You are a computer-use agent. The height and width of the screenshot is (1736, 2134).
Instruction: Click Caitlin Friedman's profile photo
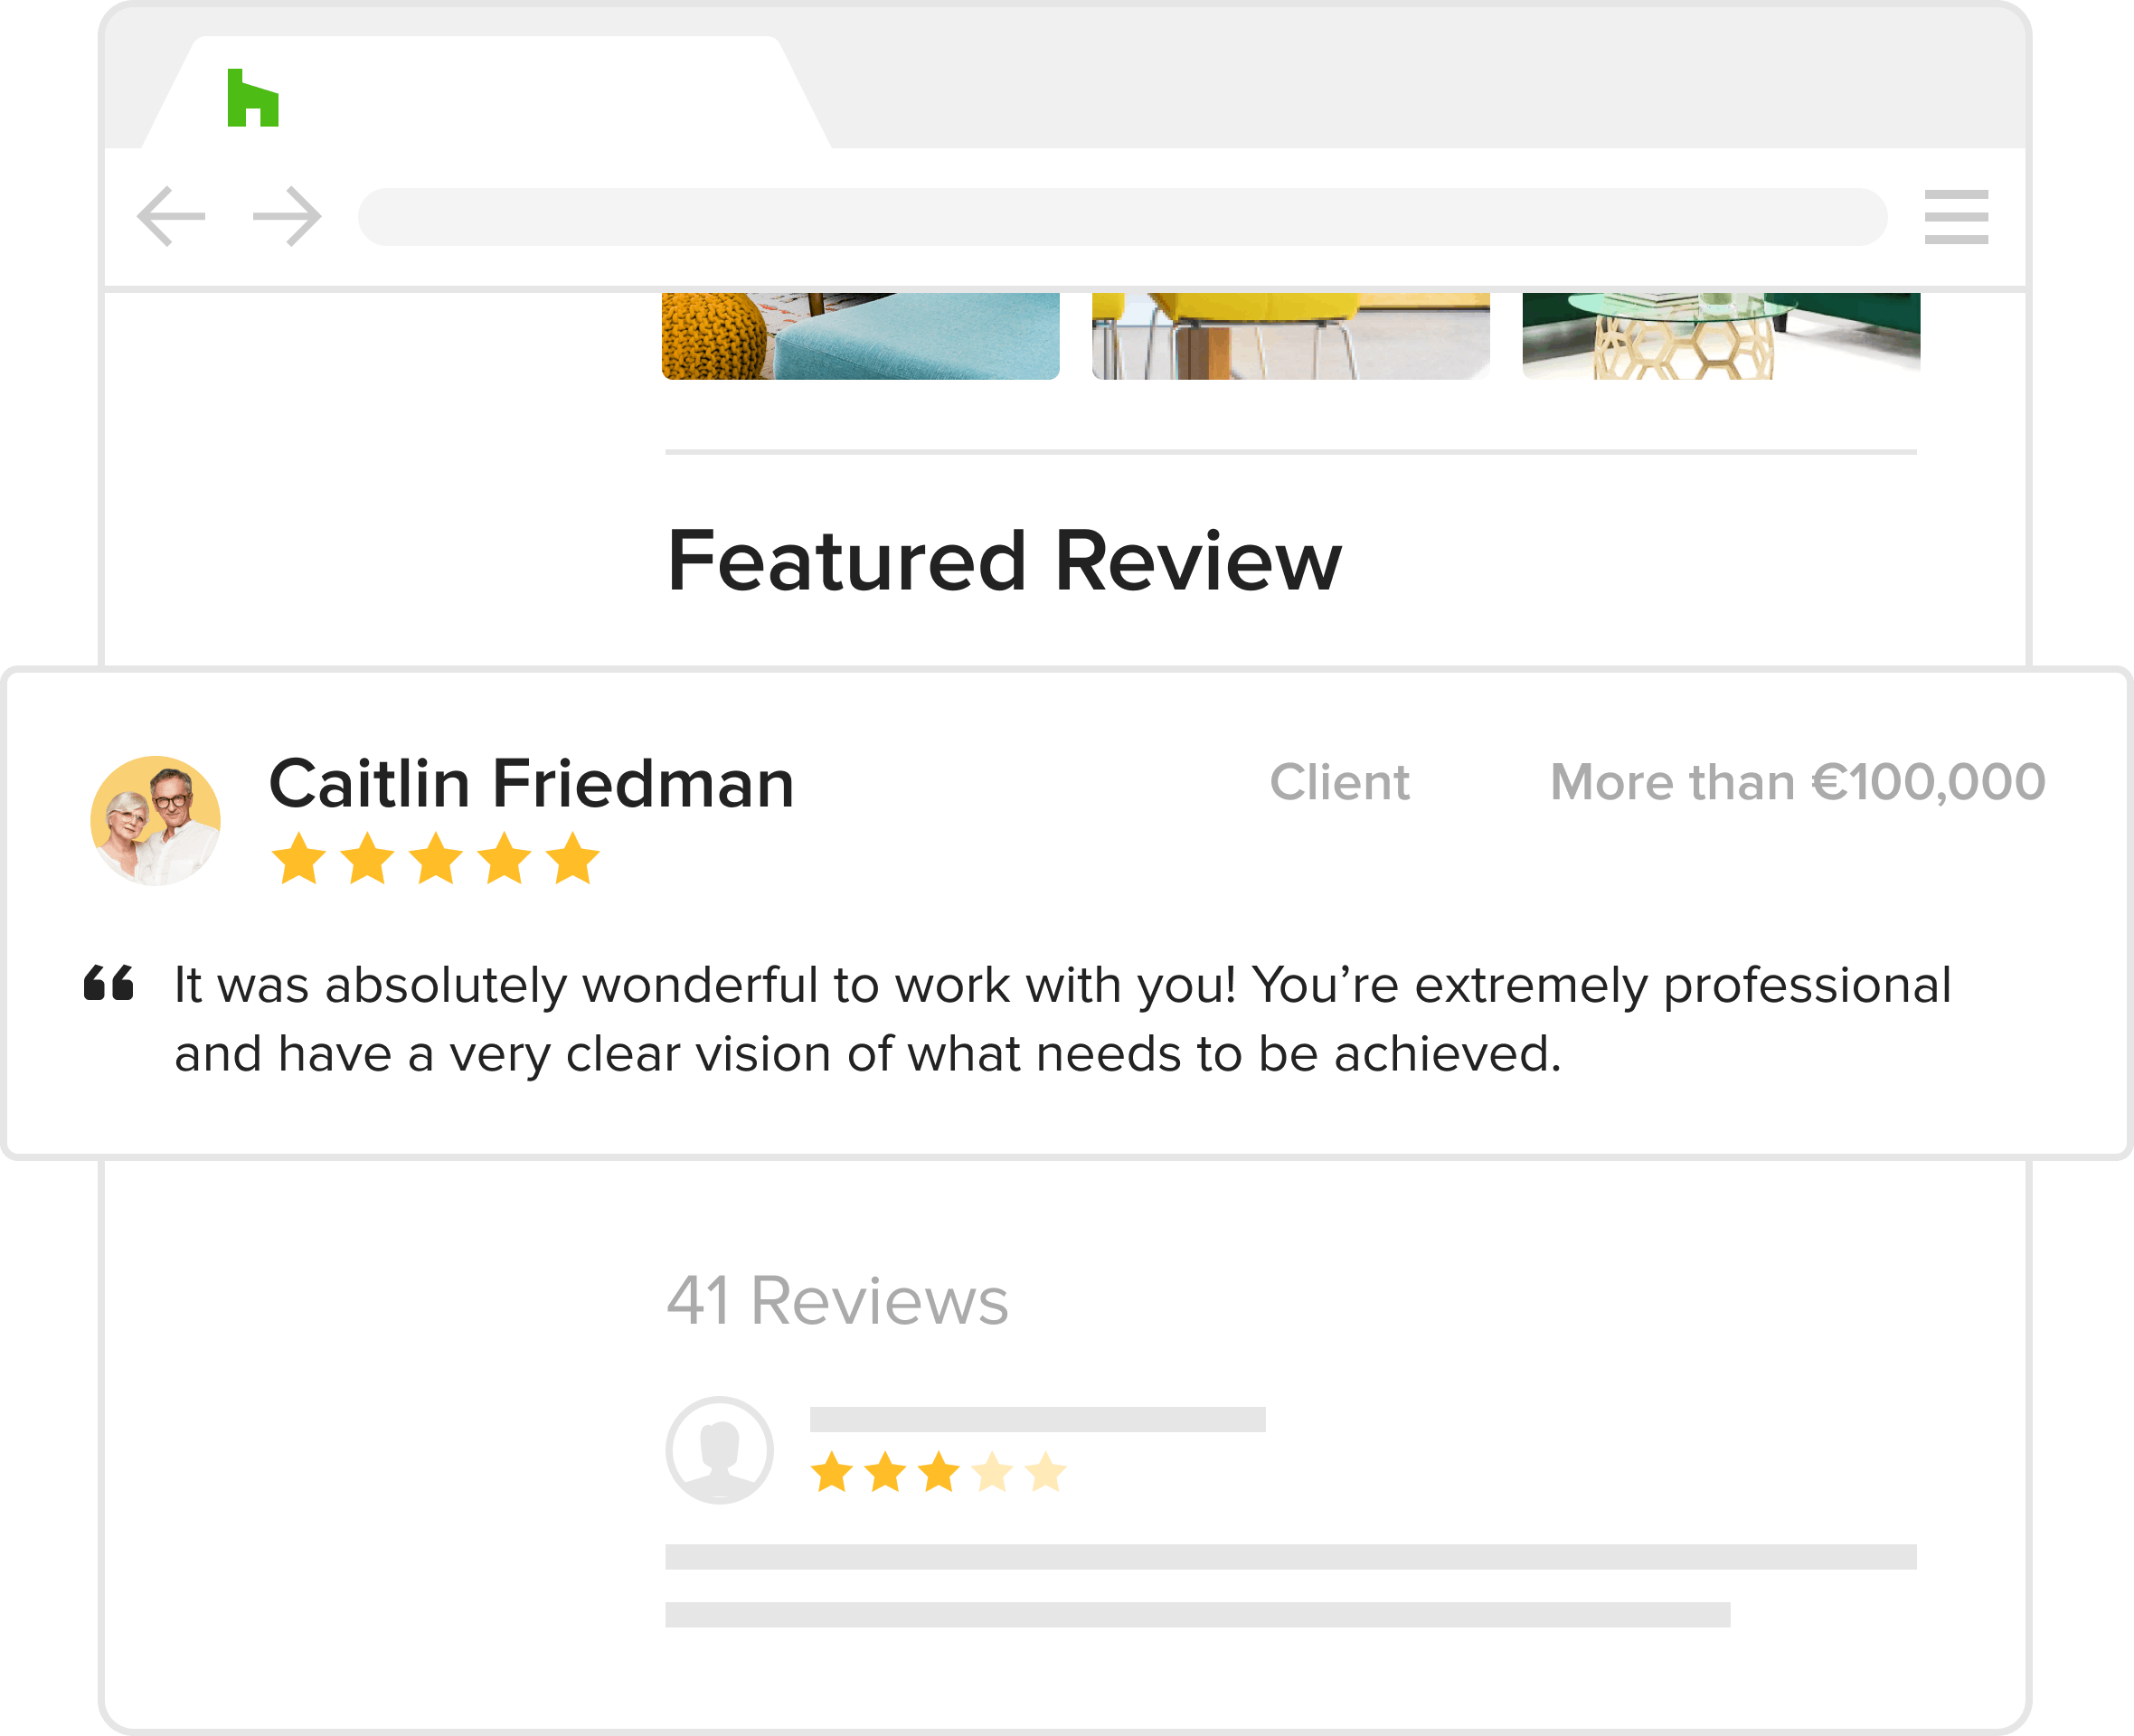point(156,821)
